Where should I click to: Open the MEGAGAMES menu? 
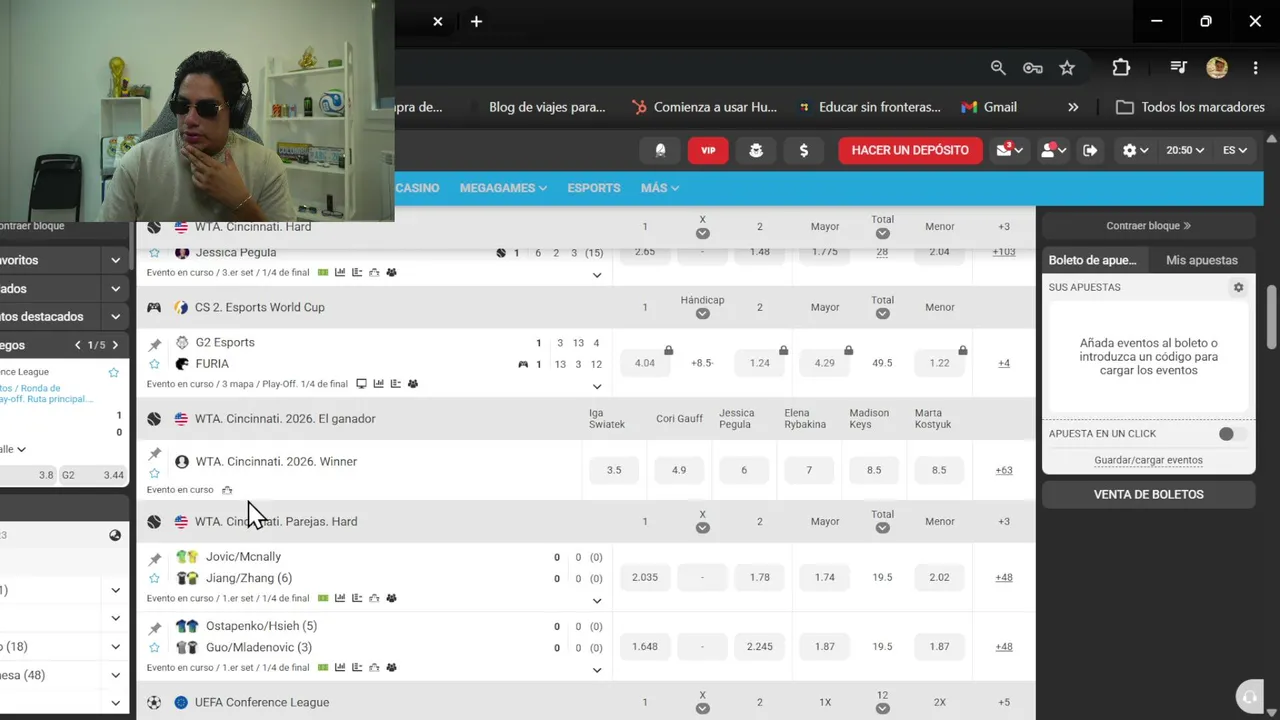pos(503,188)
